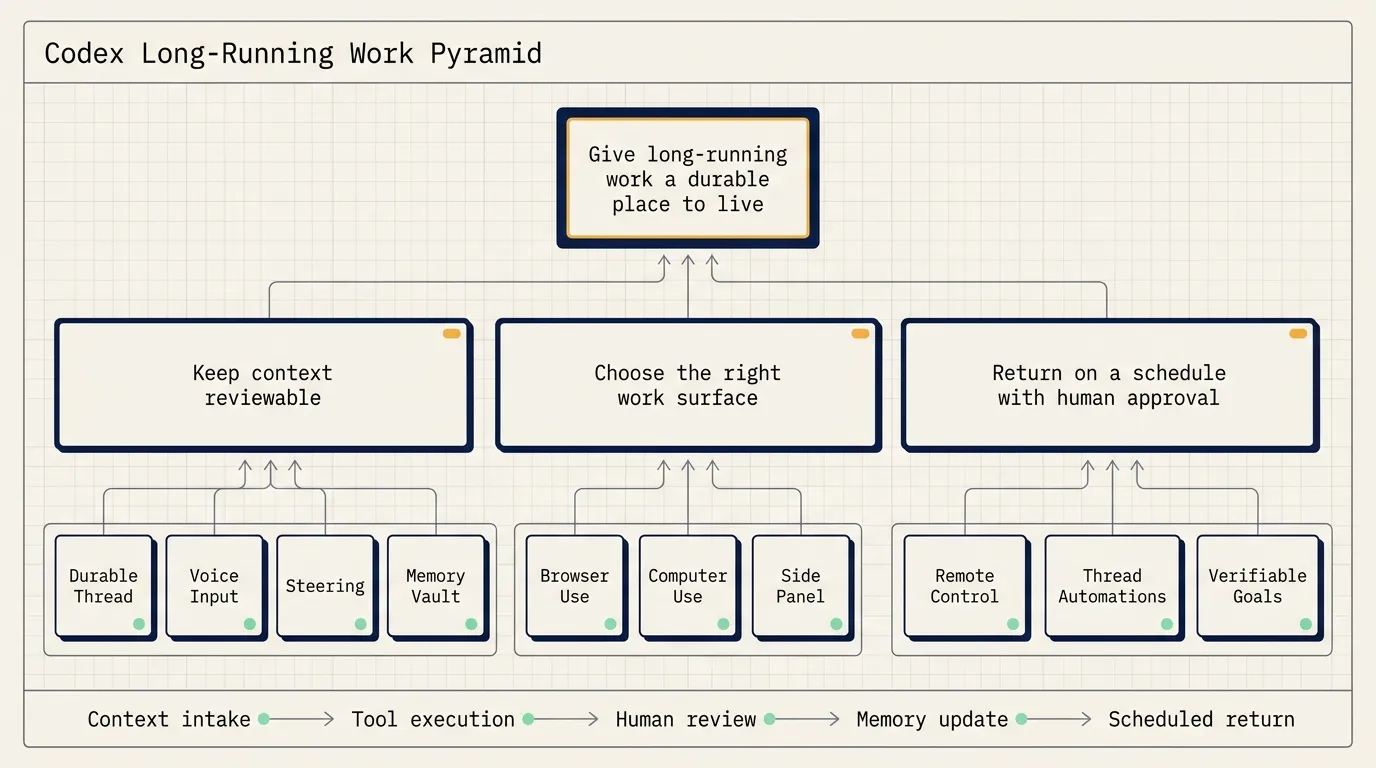Click orange marker on 'Choose the right work surface' box
The image size is (1376, 768).
[x=860, y=334]
